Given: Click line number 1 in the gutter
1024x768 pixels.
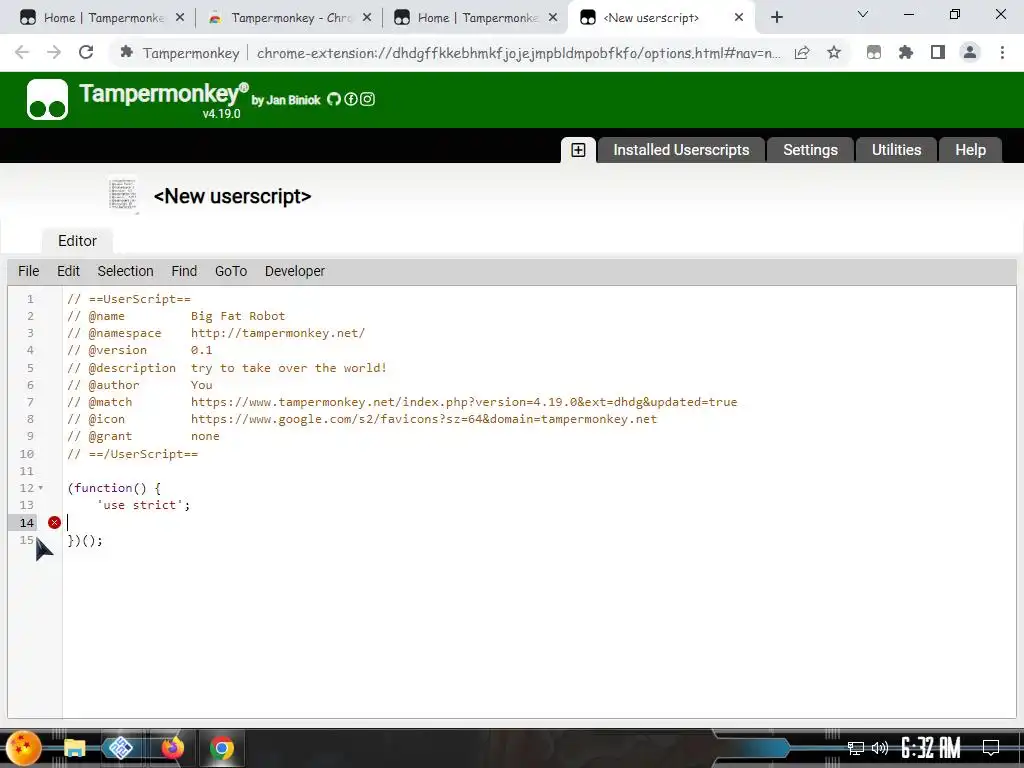Looking at the screenshot, I should pos(30,299).
